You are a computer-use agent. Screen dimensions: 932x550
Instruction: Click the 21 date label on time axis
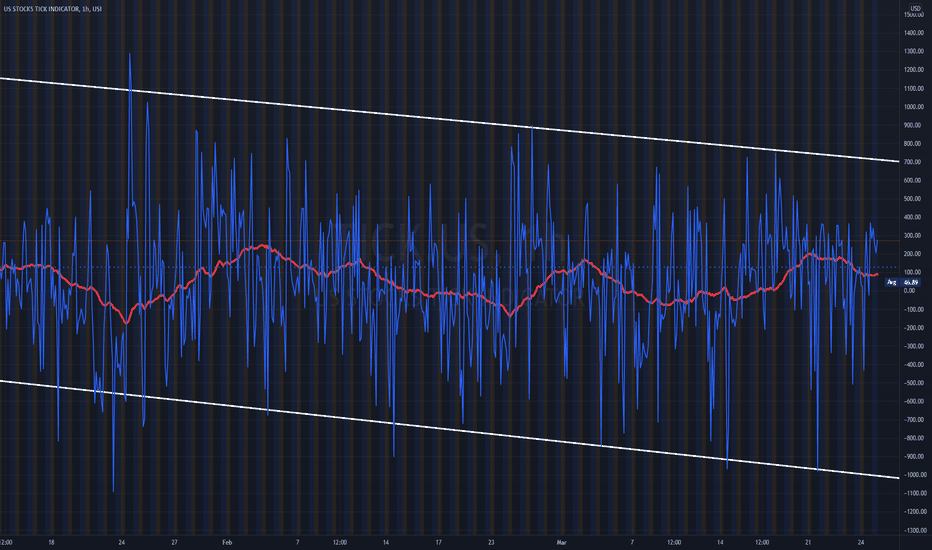(x=808, y=542)
